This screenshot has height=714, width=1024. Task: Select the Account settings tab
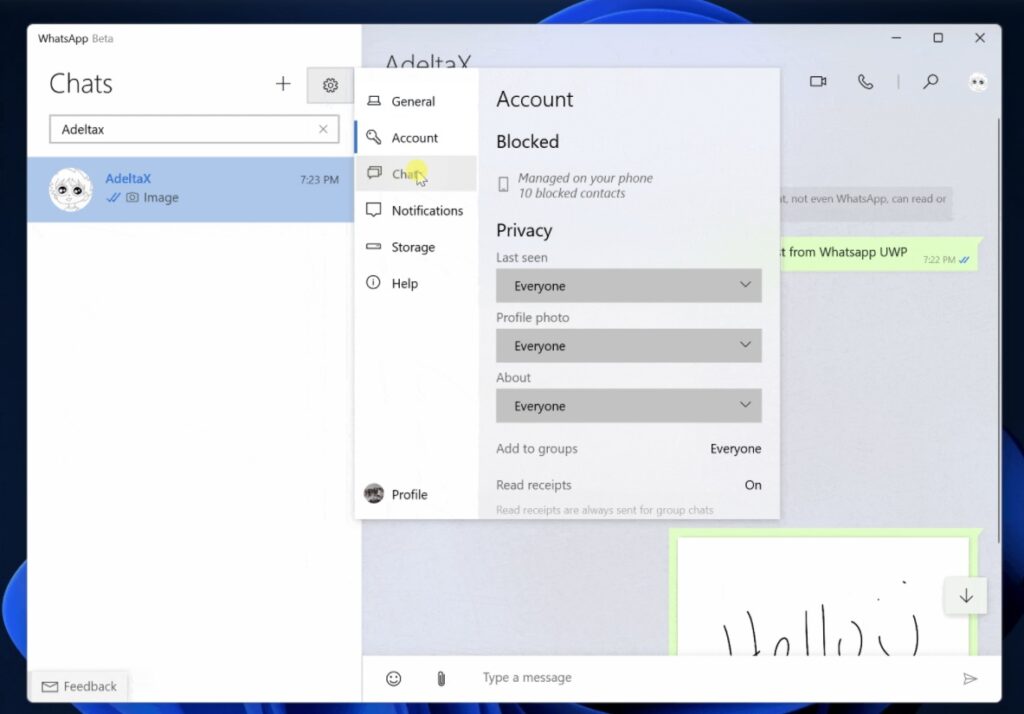click(x=417, y=138)
